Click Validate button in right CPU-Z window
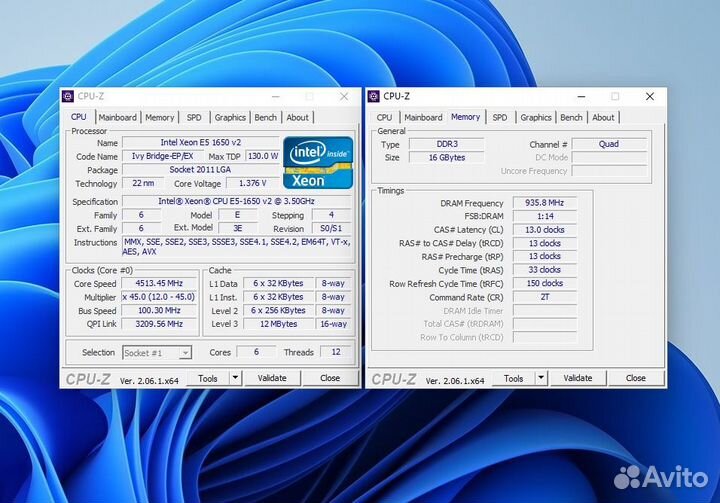The height and width of the screenshot is (503, 720). [x=578, y=378]
